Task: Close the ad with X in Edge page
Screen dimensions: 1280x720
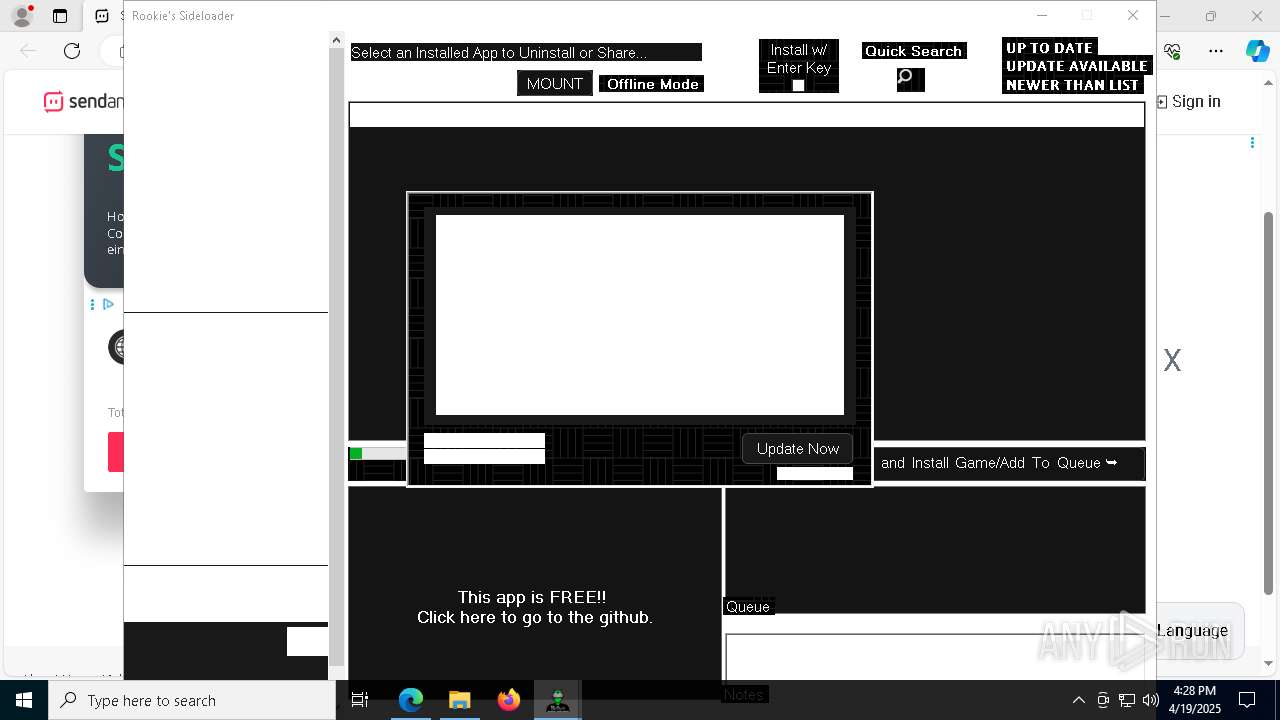Action: 1173,360
